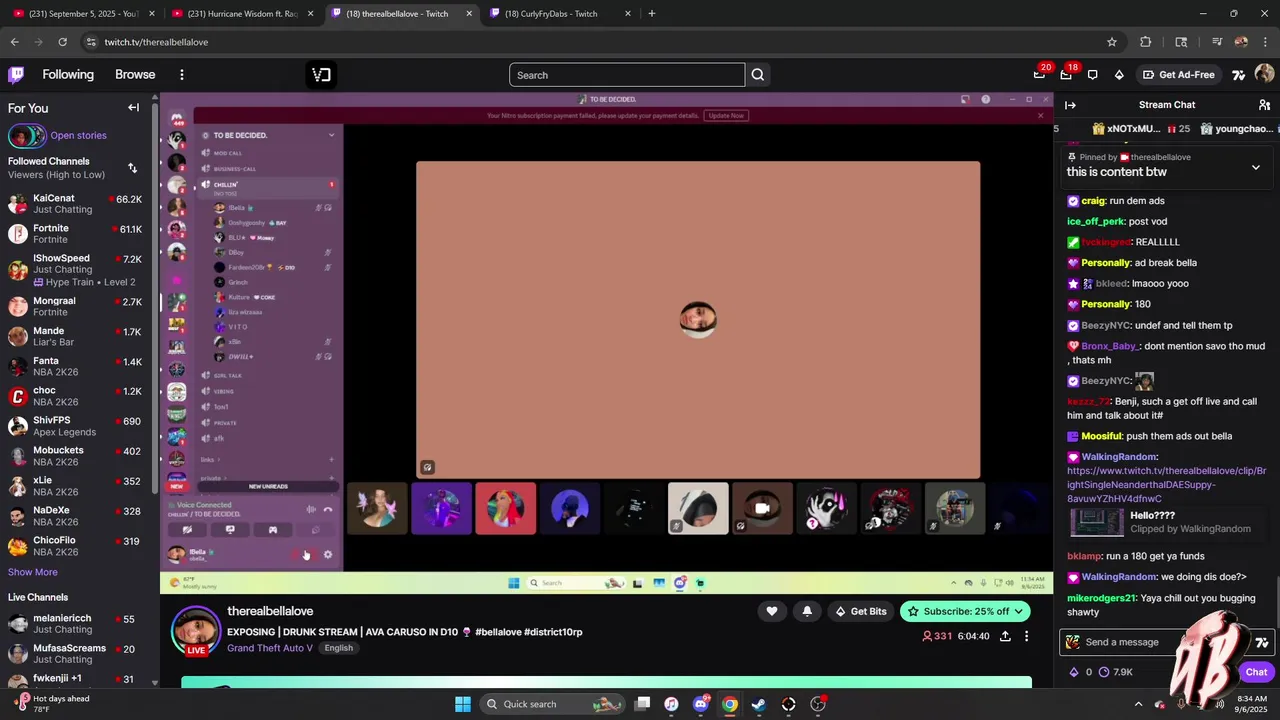Show hidden system tray icons
The image size is (1280, 720).
1138,704
